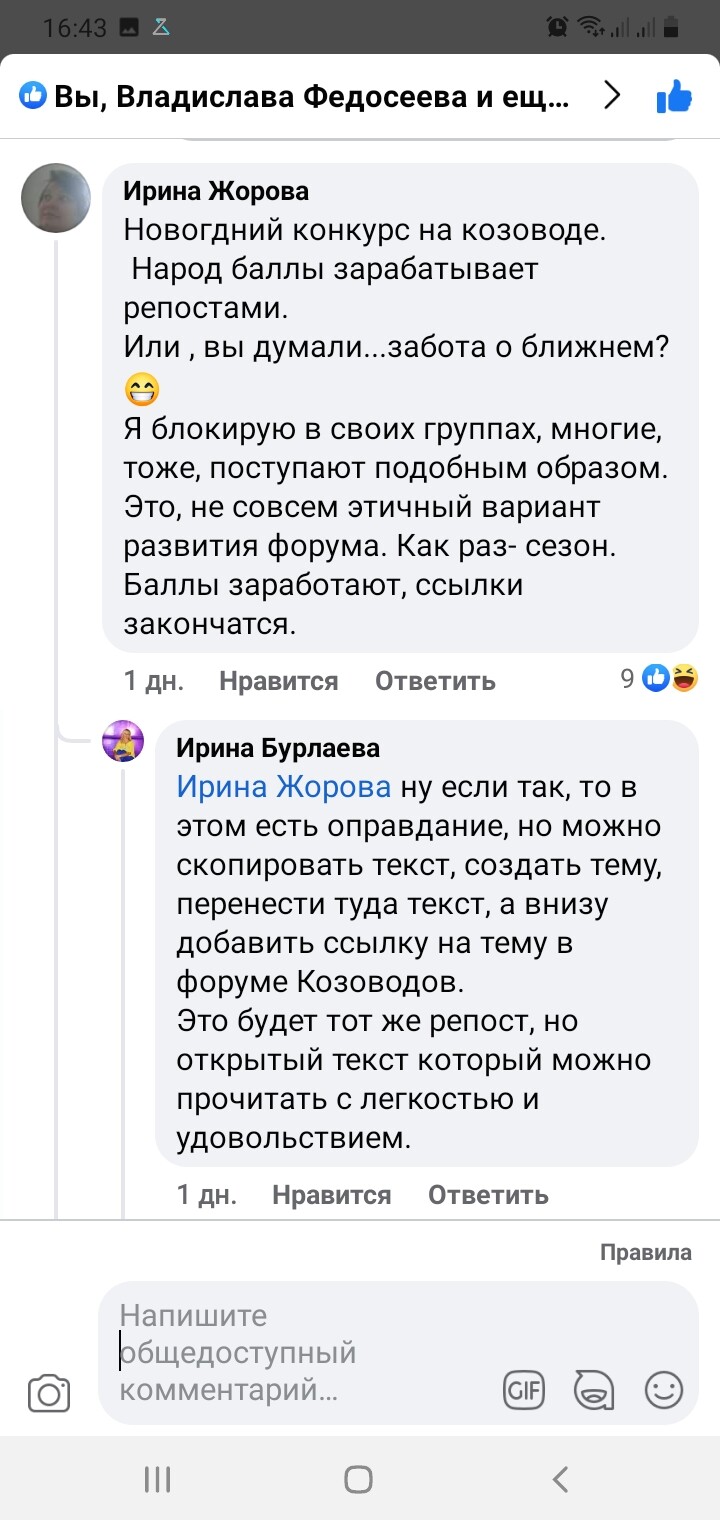Open Ирина Бурлаева's profile name

click(x=278, y=748)
